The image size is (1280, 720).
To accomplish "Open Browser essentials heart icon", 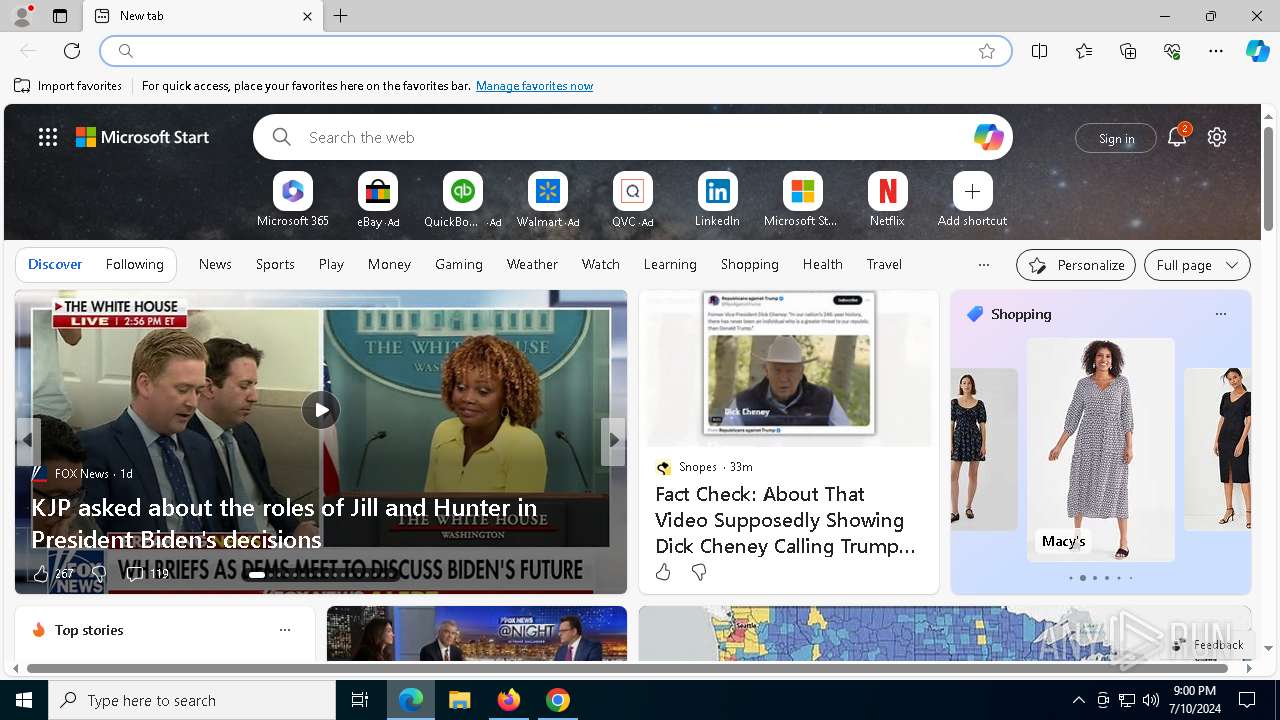I will point(1172,51).
